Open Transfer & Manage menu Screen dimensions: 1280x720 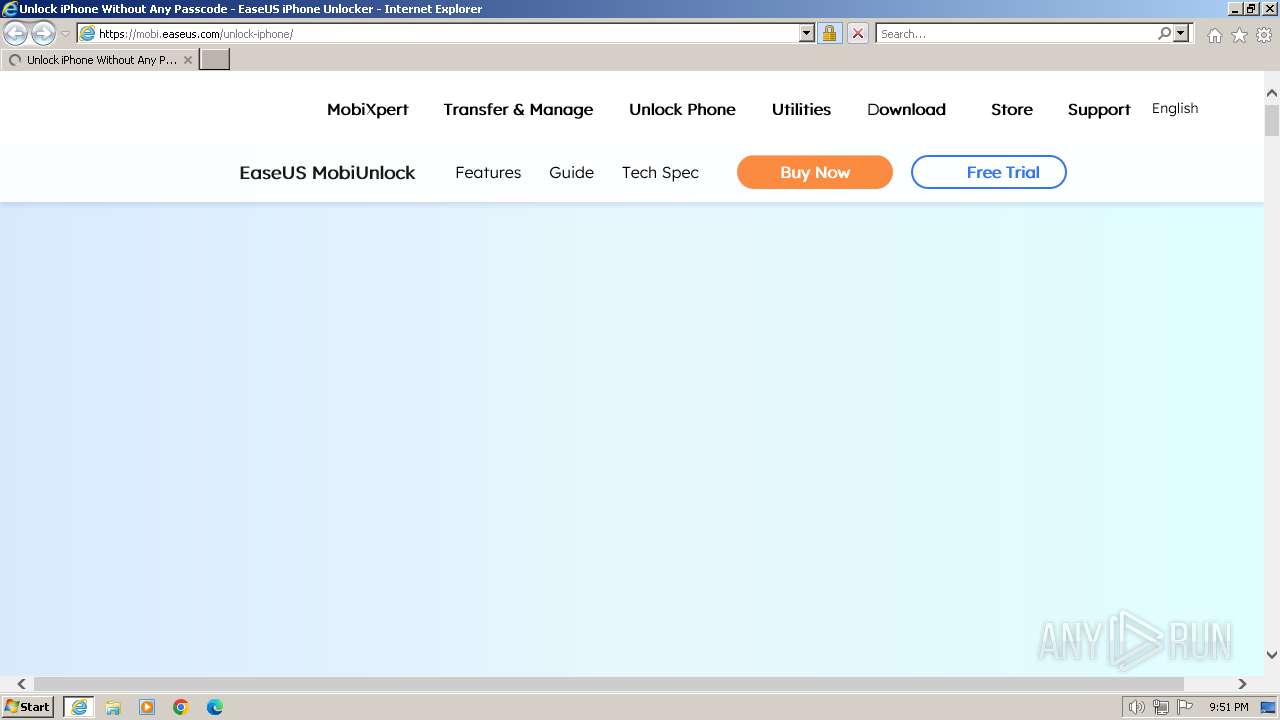(518, 110)
